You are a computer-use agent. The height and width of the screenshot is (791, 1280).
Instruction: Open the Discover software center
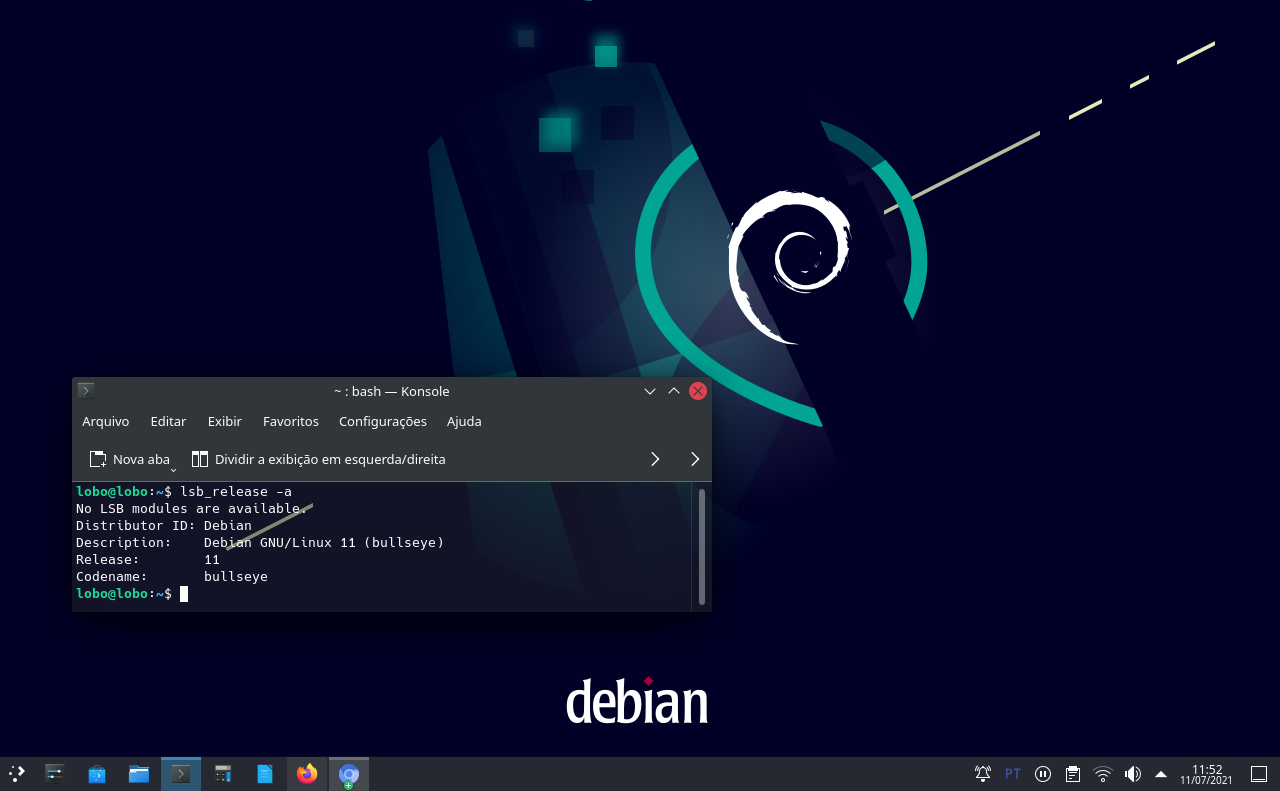click(x=96, y=773)
